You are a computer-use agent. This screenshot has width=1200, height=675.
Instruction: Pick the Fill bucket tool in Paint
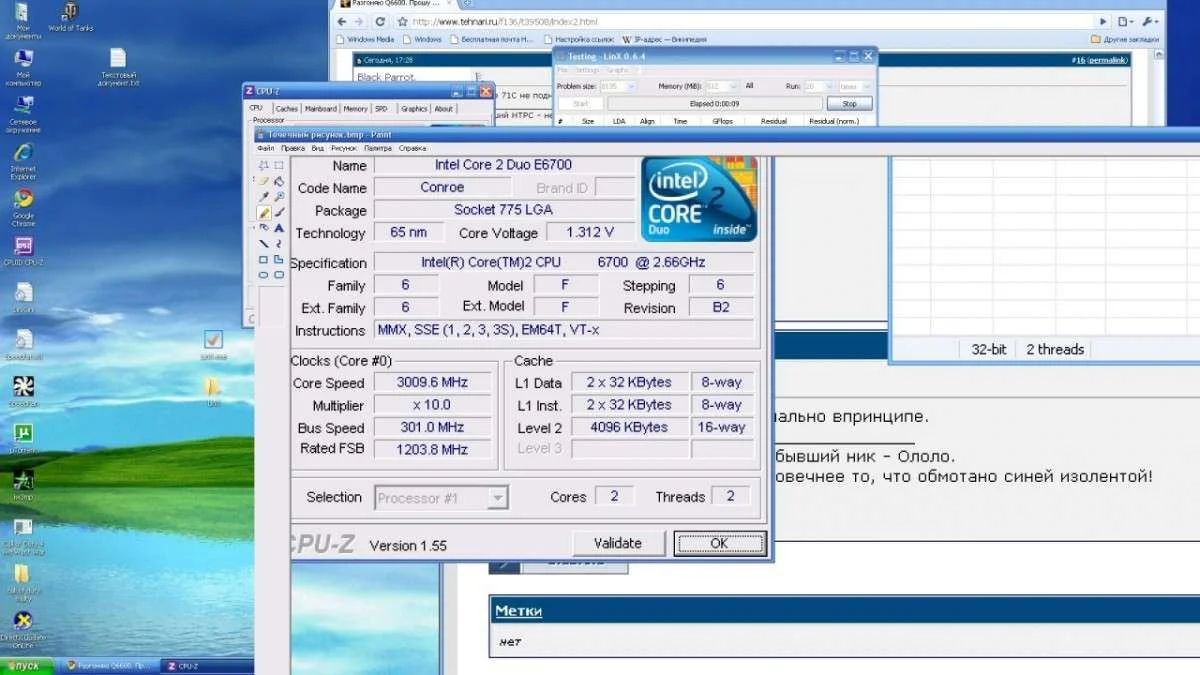click(279, 181)
